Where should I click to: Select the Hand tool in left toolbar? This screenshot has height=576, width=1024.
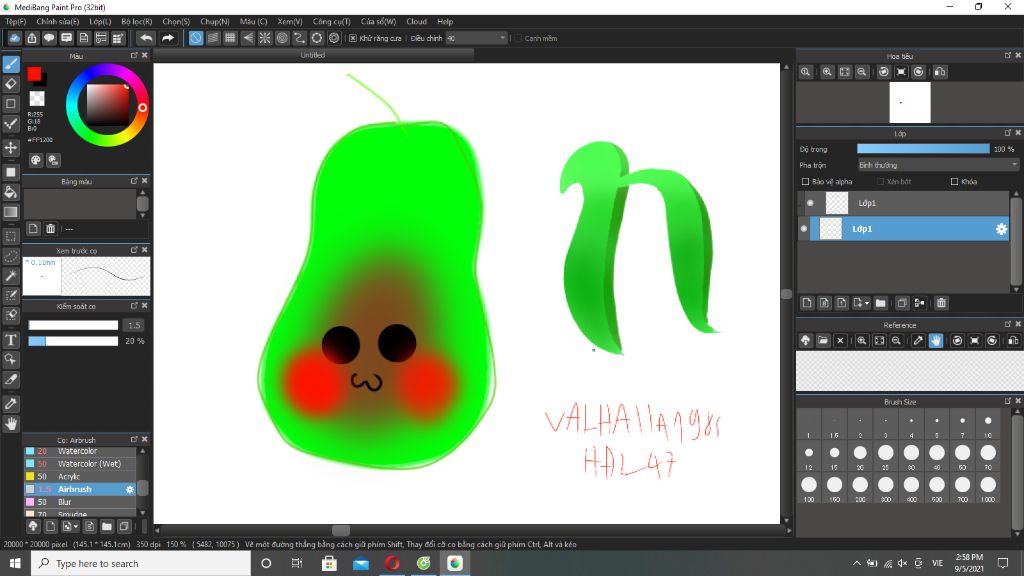tap(11, 424)
